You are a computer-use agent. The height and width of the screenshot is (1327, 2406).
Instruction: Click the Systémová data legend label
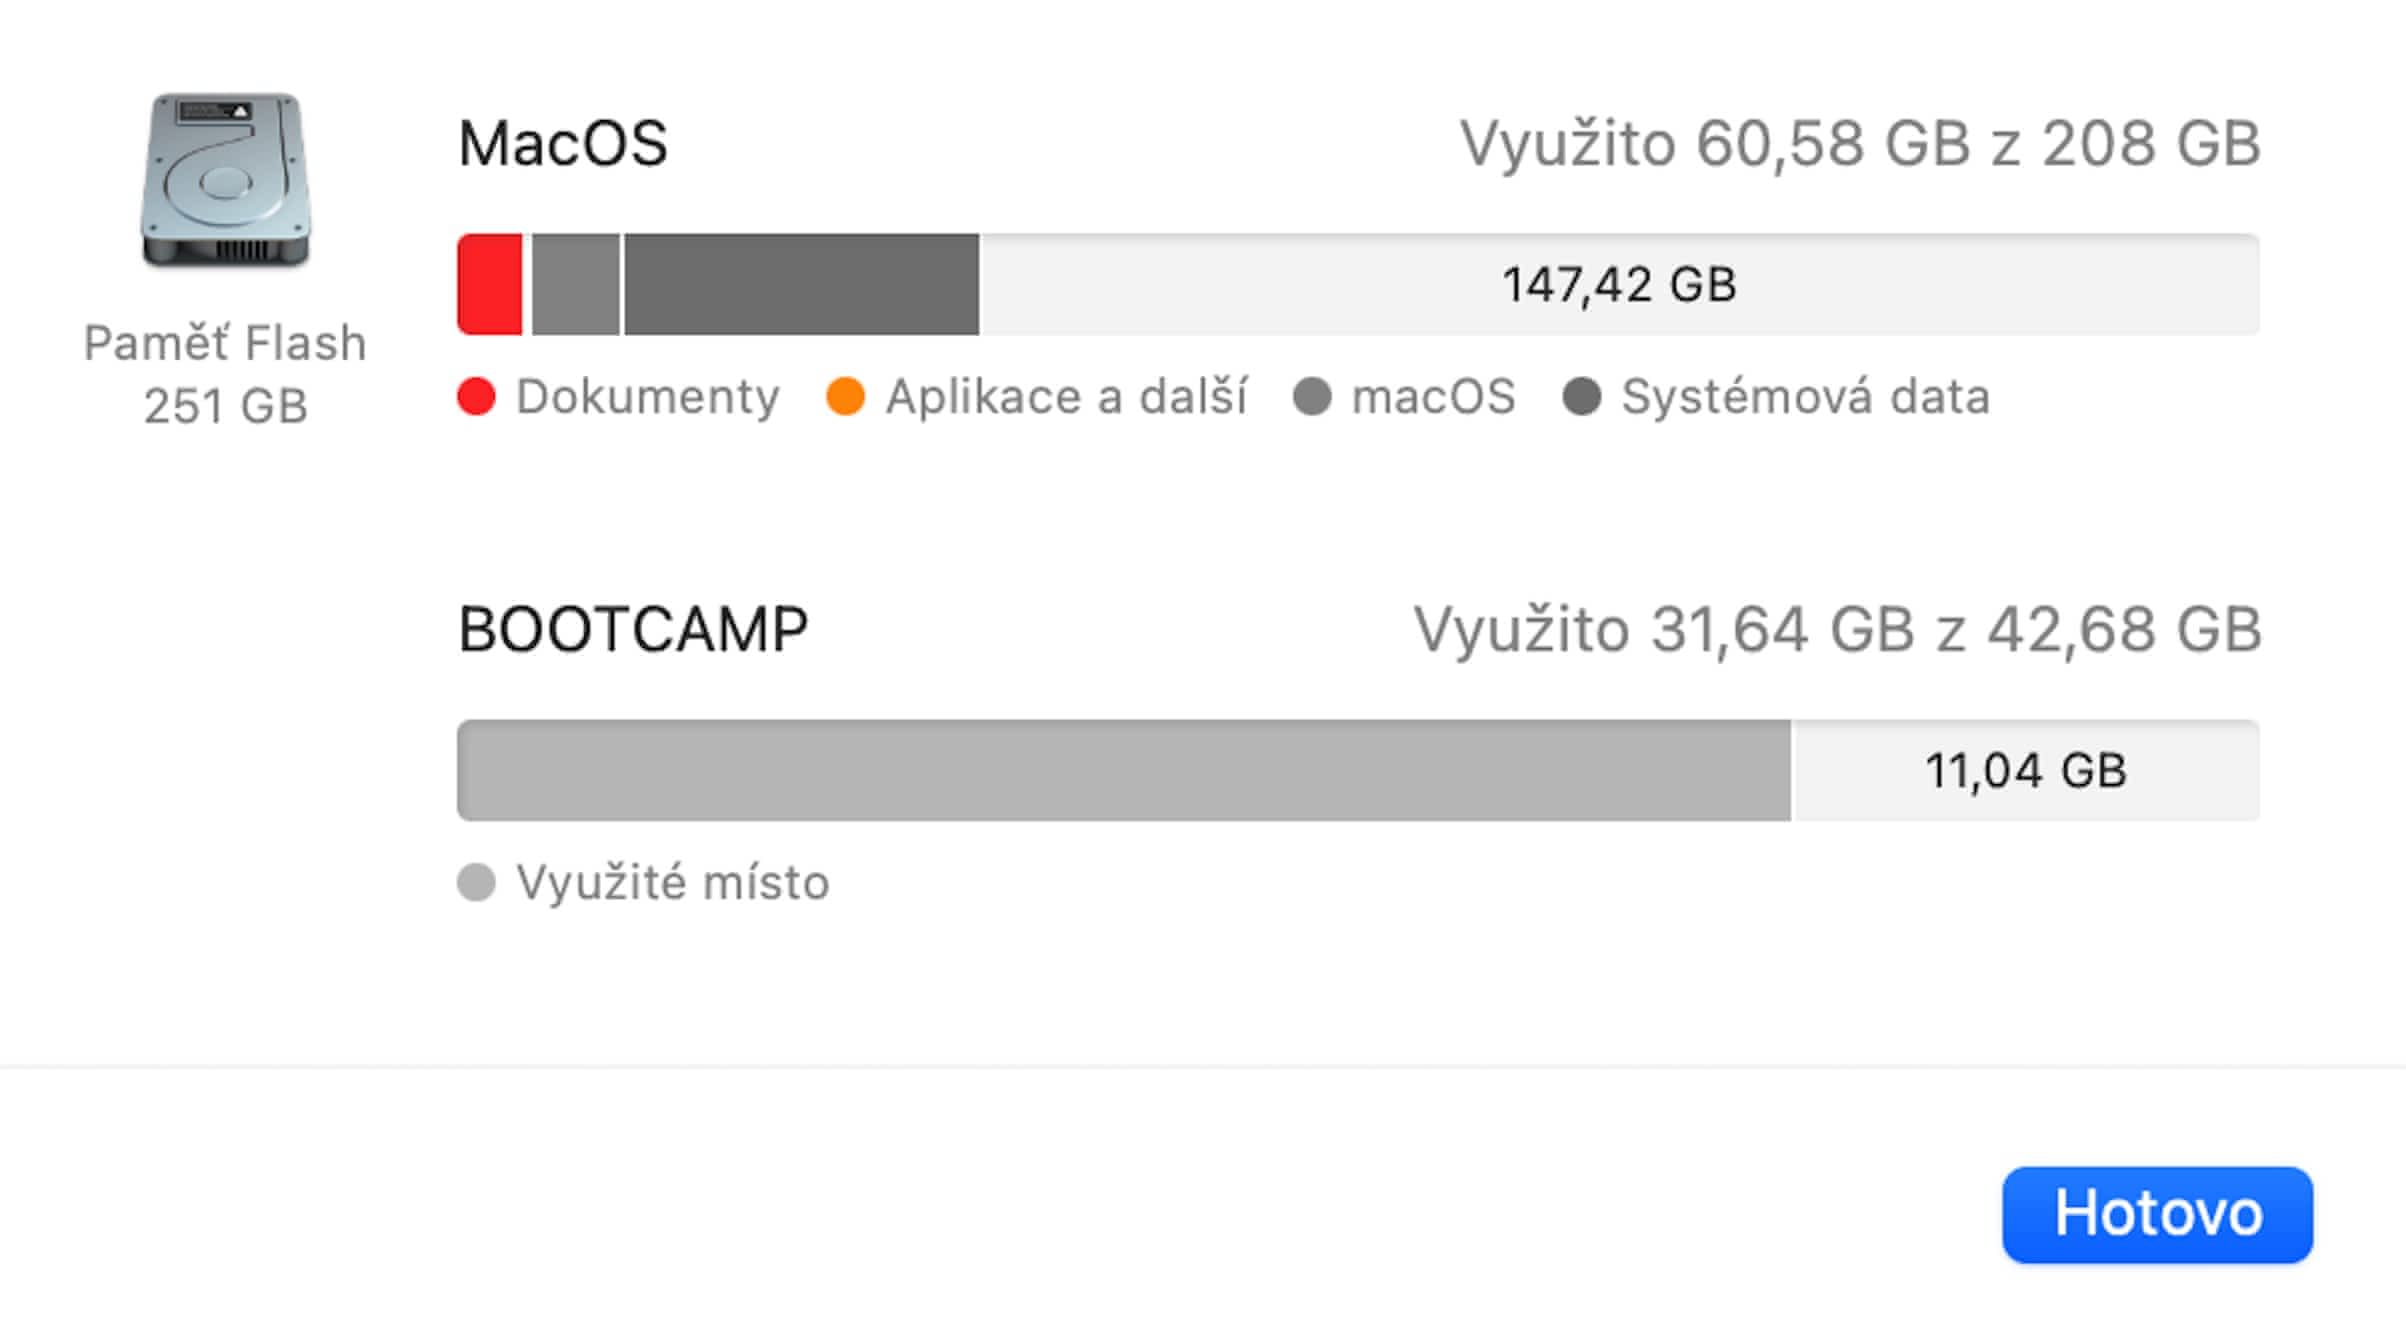click(x=1805, y=396)
